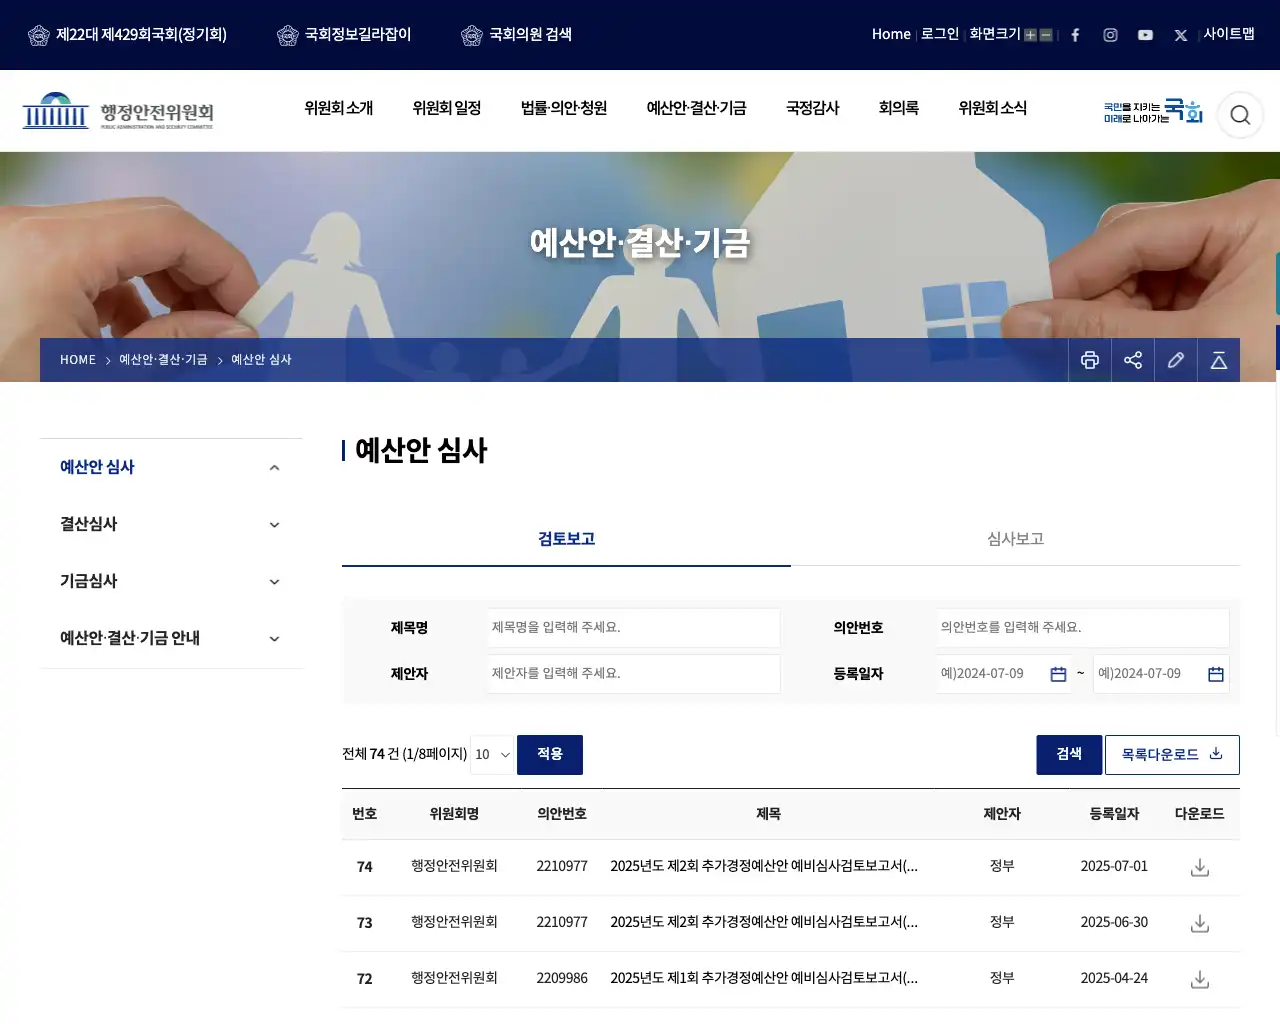Open the 사이트맵 link

click(1229, 34)
